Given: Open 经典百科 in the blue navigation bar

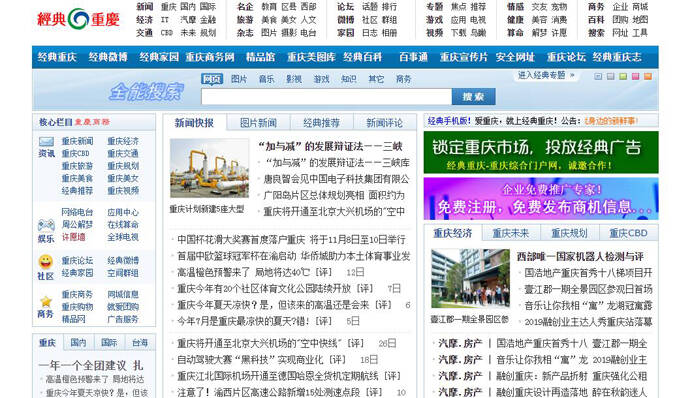Looking at the screenshot, I should pyautogui.click(x=363, y=57).
